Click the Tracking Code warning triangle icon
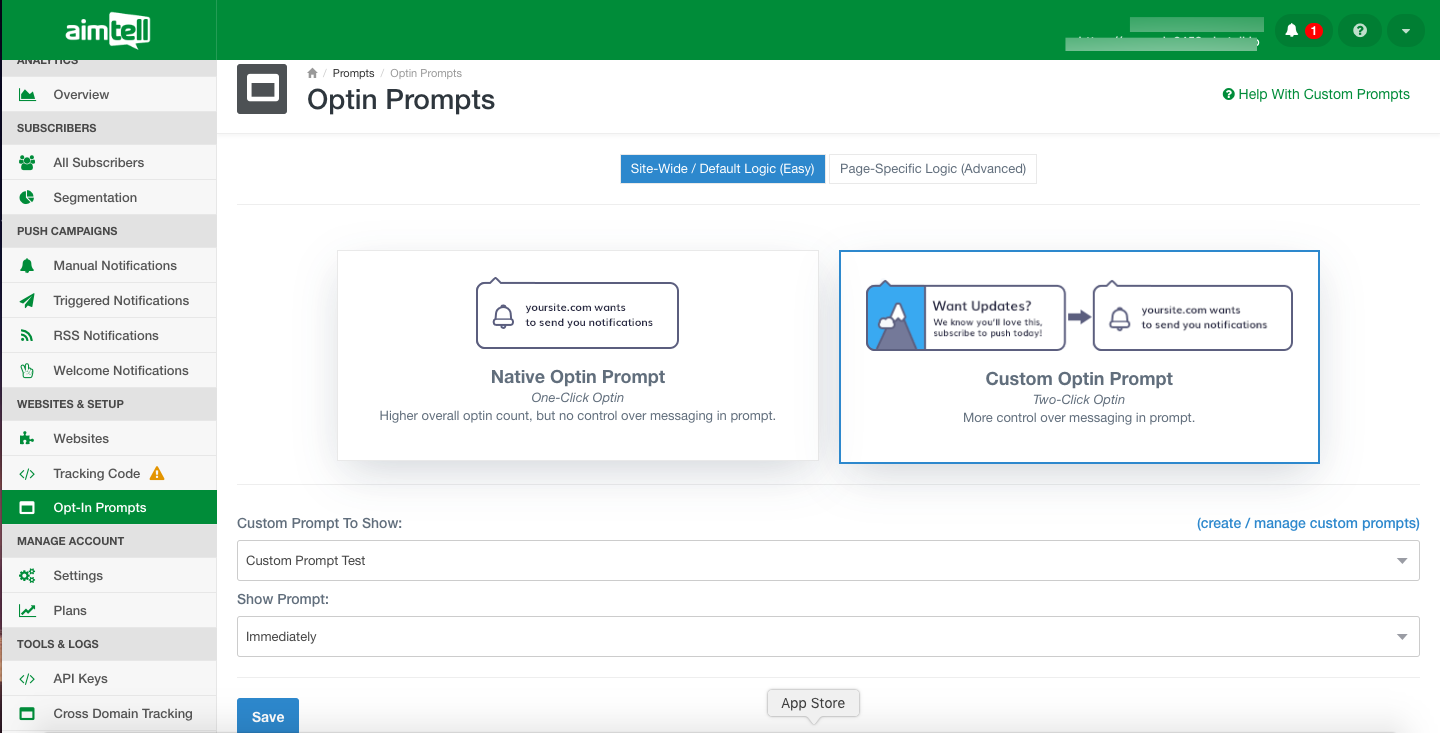 point(157,473)
